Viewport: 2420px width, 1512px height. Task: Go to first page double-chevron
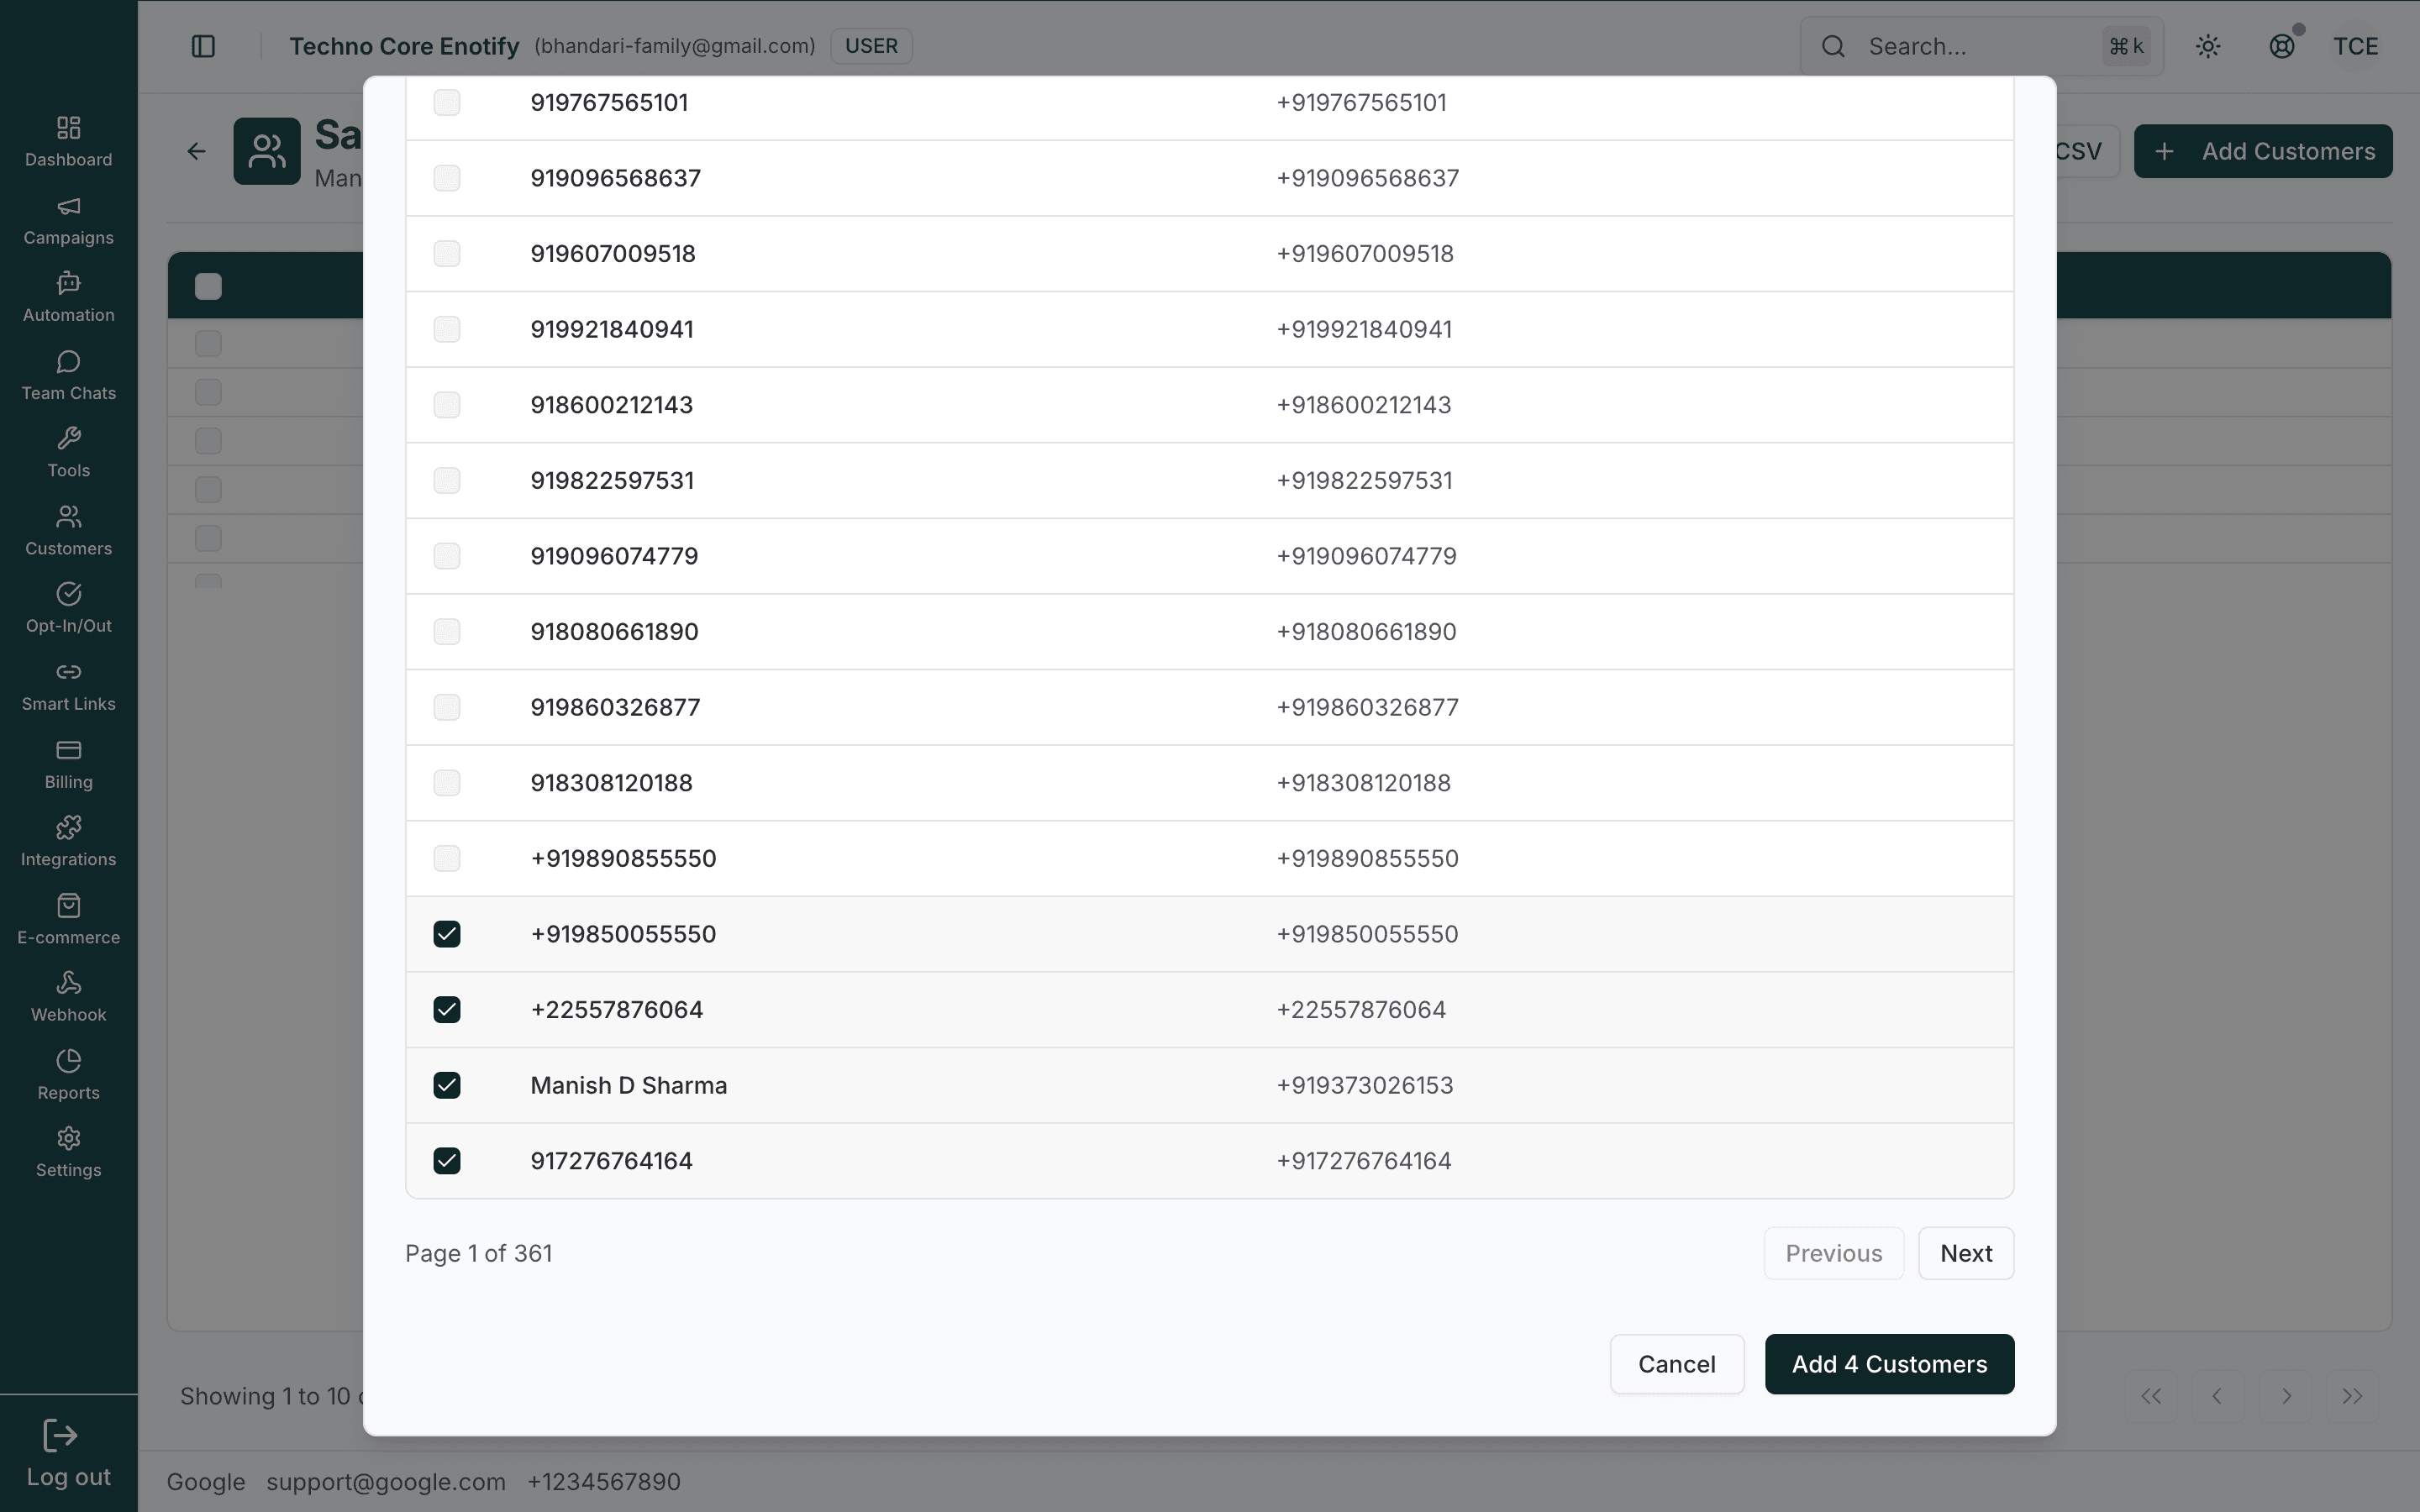[2151, 1396]
